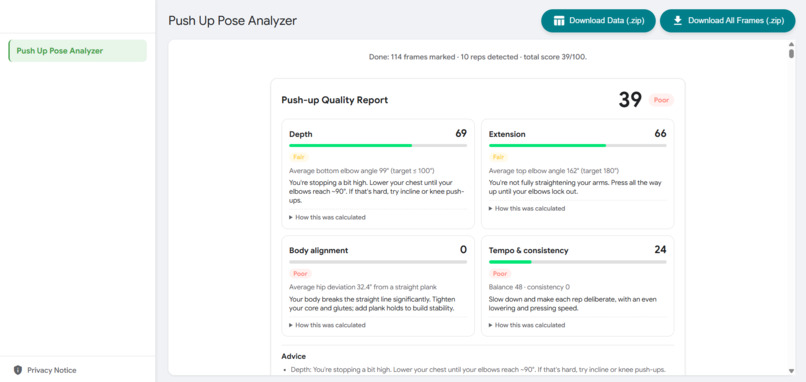Click the table icon in Download Data button
Screen dimensions: 806x382
[x=559, y=21]
